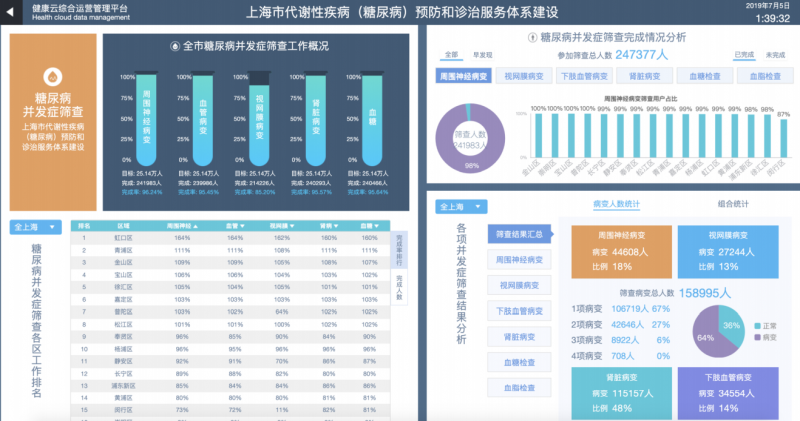The width and height of the screenshot is (800, 421).
Task: Open the 全上海 dropdown above ranking table
Action: pyautogui.click(x=36, y=227)
